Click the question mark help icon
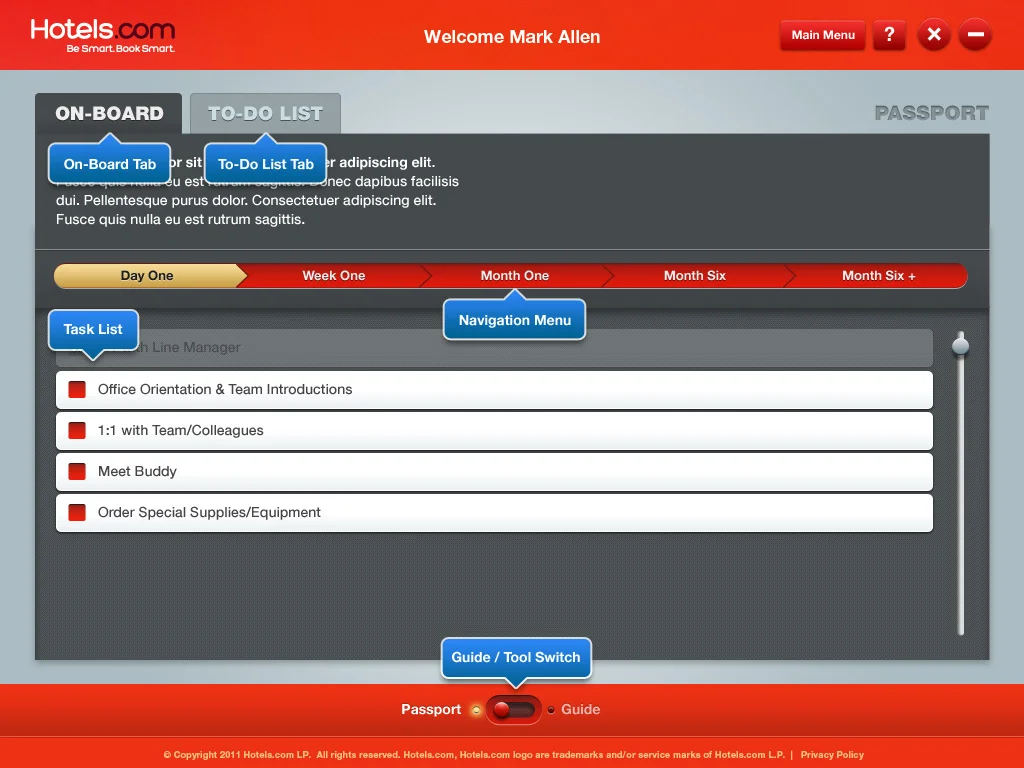 [889, 35]
